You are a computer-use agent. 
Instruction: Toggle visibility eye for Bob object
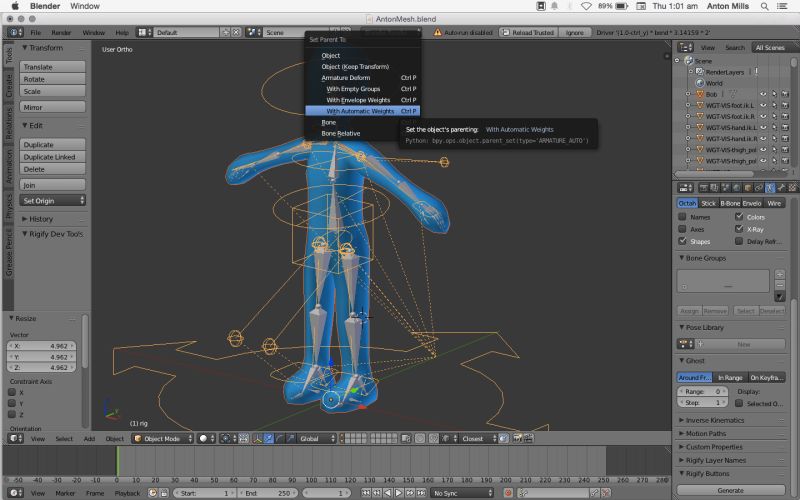coord(763,94)
